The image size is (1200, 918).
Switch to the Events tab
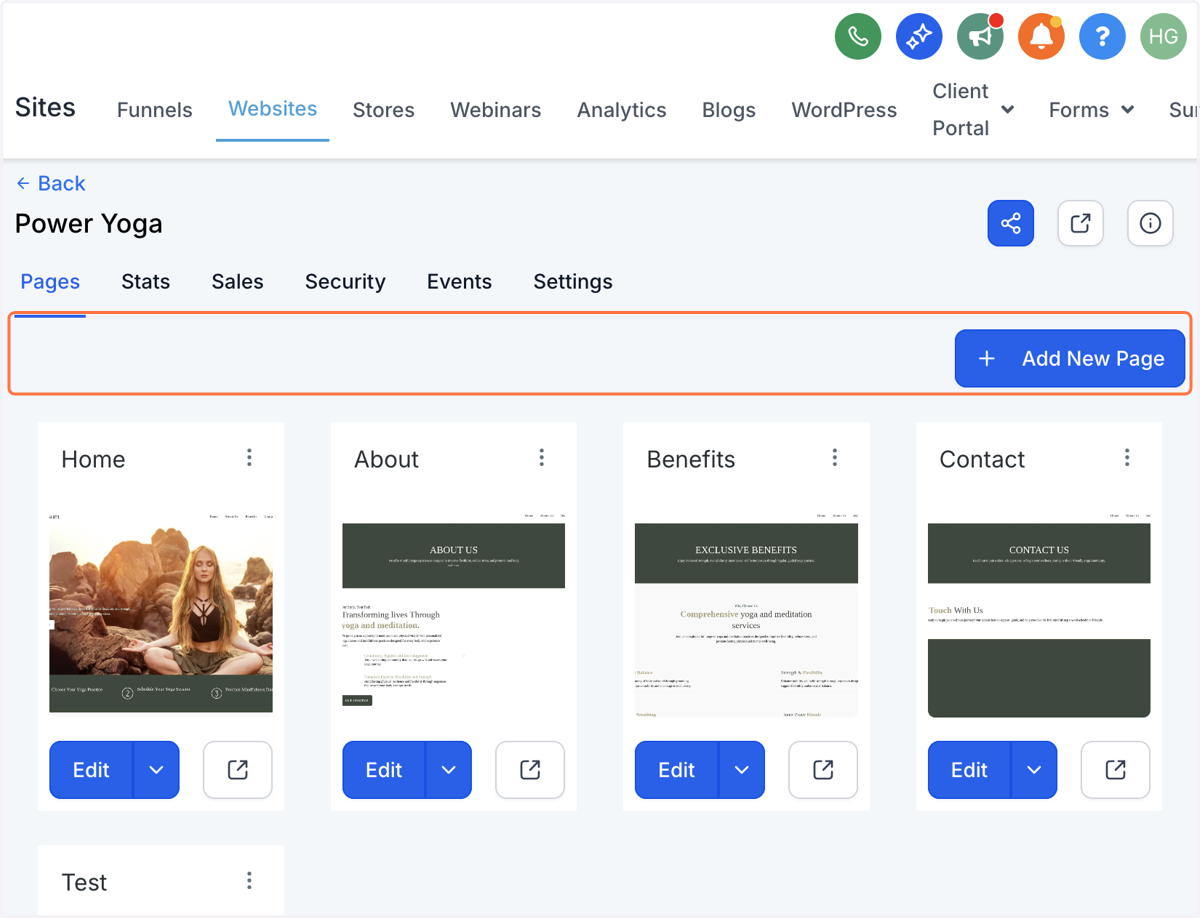(x=459, y=282)
